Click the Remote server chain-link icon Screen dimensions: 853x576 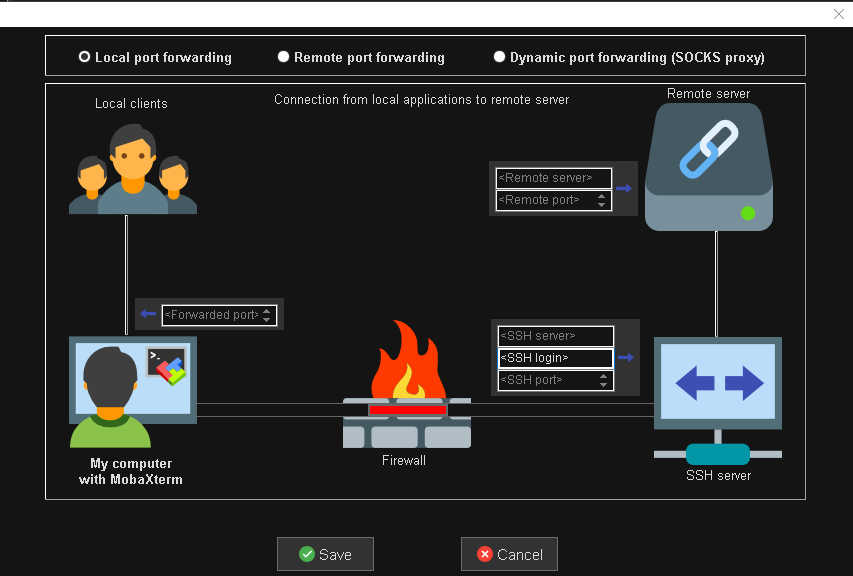tap(708, 150)
